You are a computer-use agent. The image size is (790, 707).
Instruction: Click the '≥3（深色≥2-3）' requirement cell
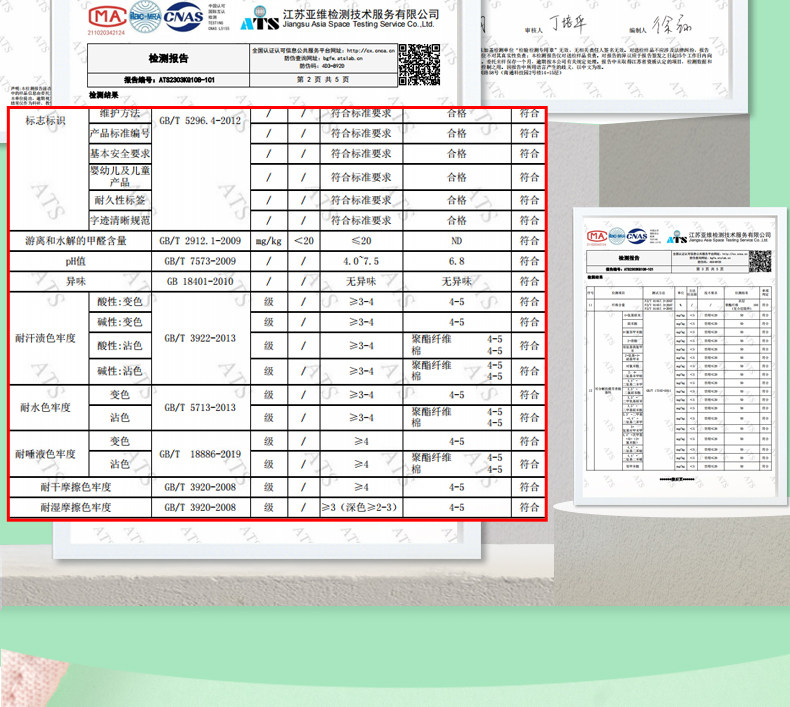click(x=361, y=507)
